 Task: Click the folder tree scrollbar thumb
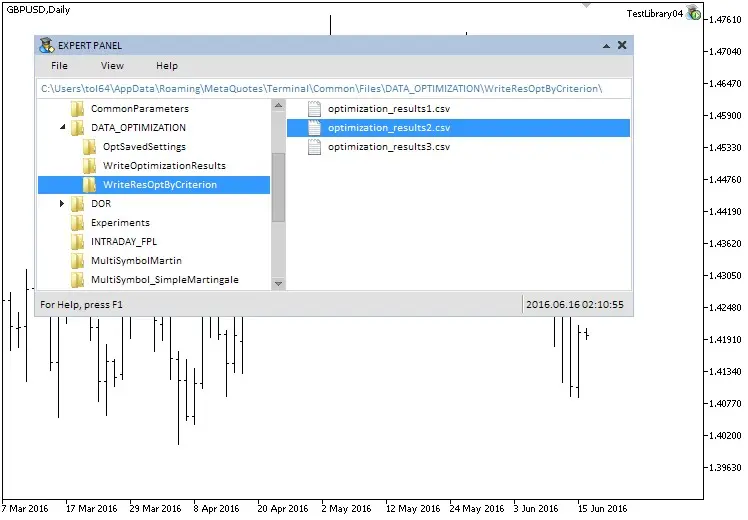(x=279, y=187)
